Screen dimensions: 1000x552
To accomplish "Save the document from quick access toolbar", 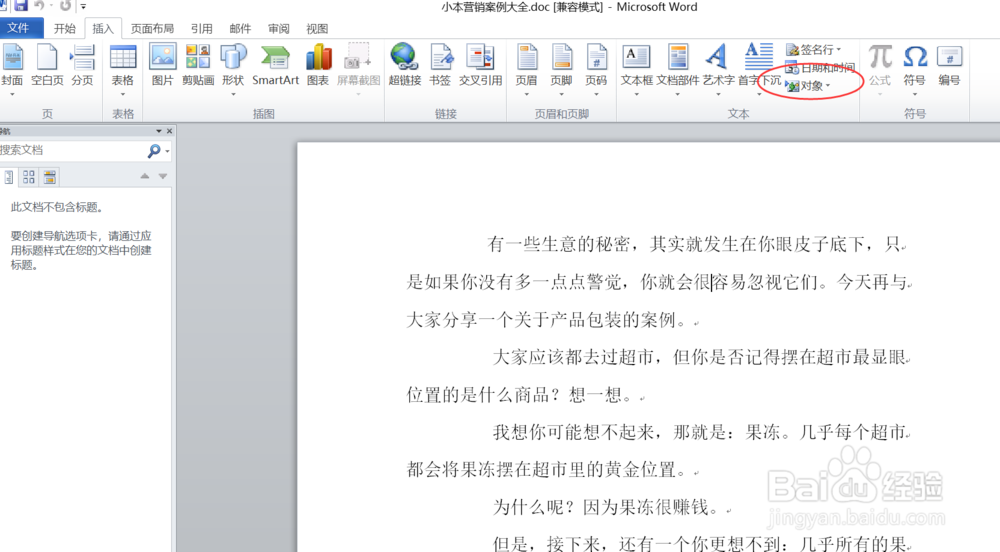I will pyautogui.click(x=21, y=6).
